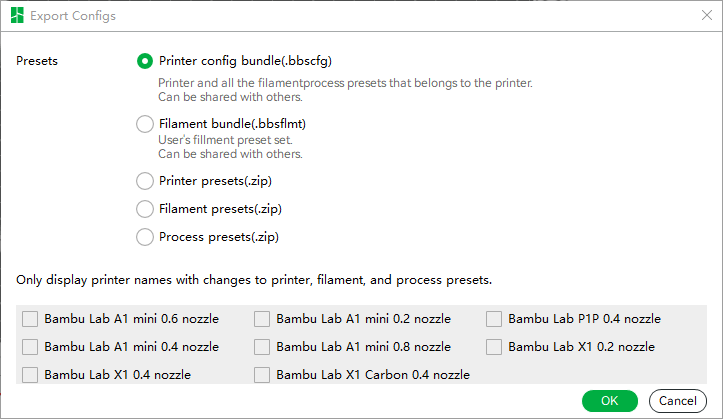The height and width of the screenshot is (419, 723).
Task: Click the Printer config bundle description text
Action: coord(345,90)
